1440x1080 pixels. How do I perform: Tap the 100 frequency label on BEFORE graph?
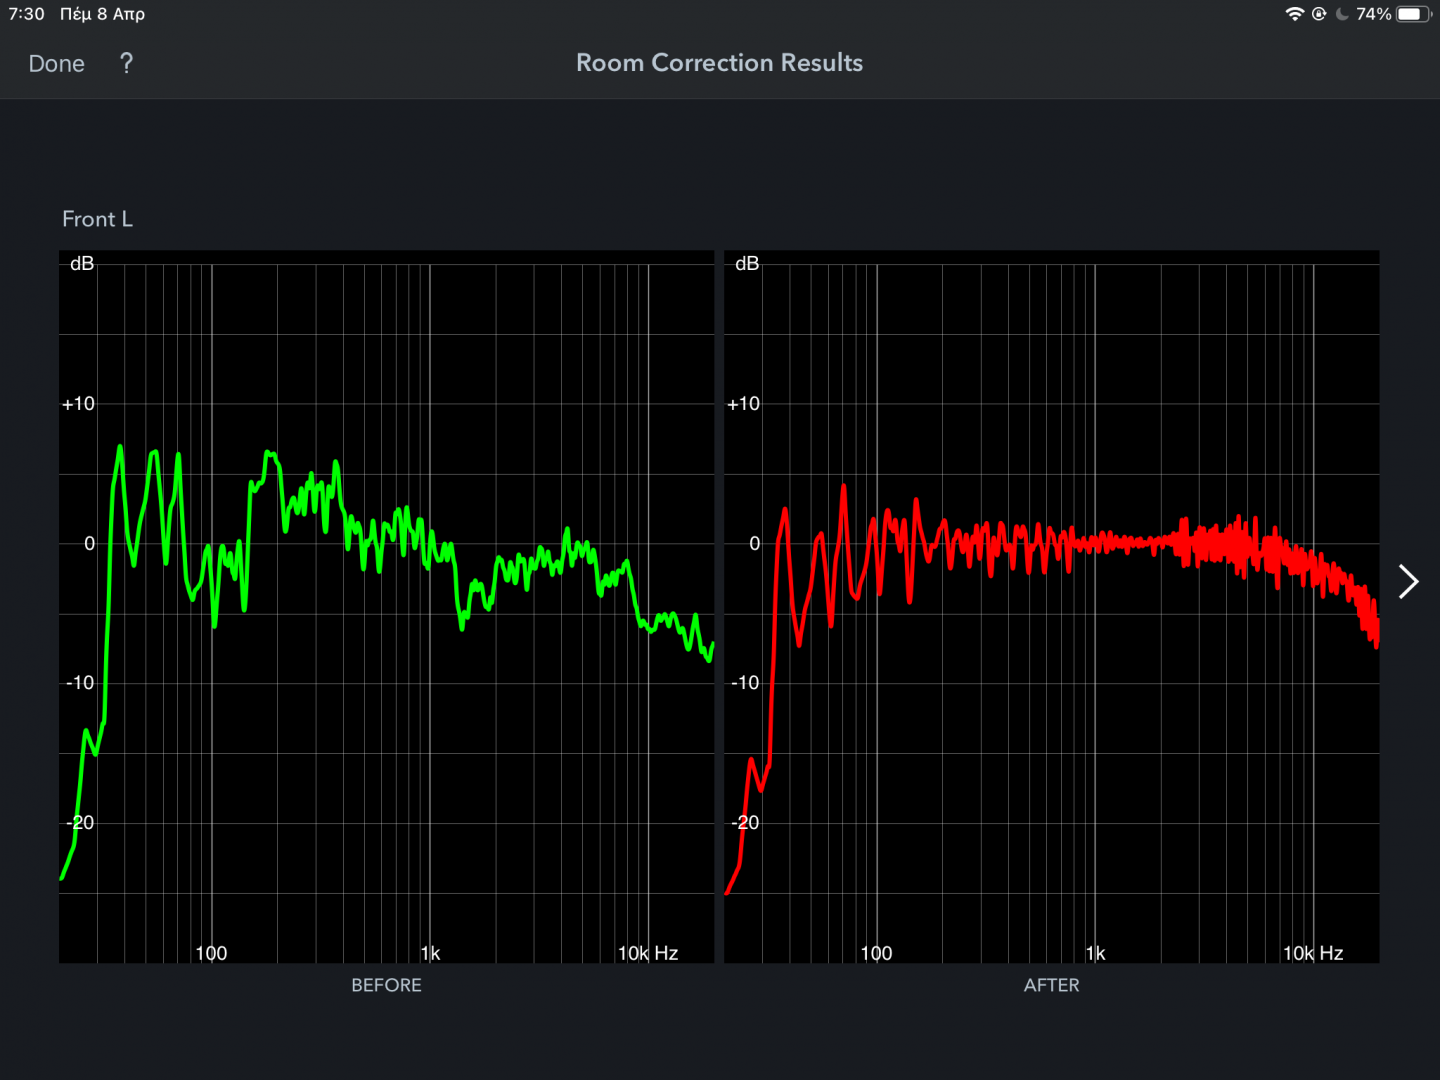click(x=211, y=953)
